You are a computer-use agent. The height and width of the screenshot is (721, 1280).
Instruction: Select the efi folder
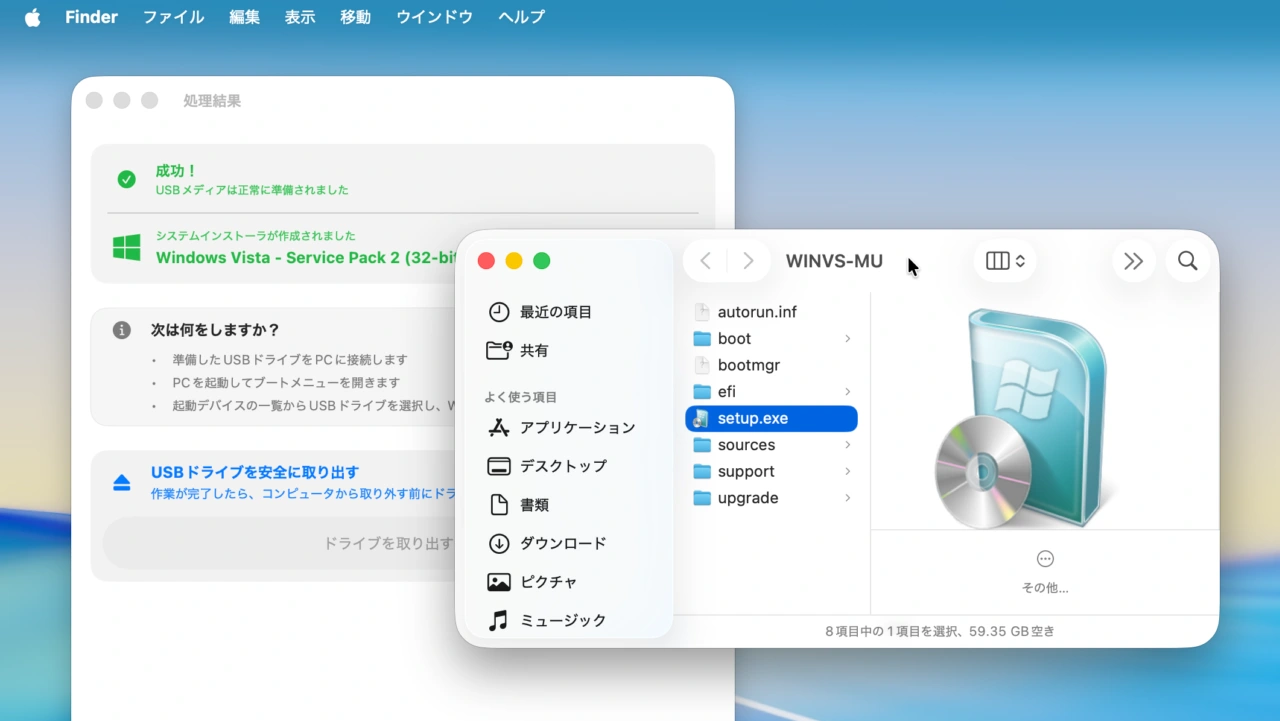[771, 392]
